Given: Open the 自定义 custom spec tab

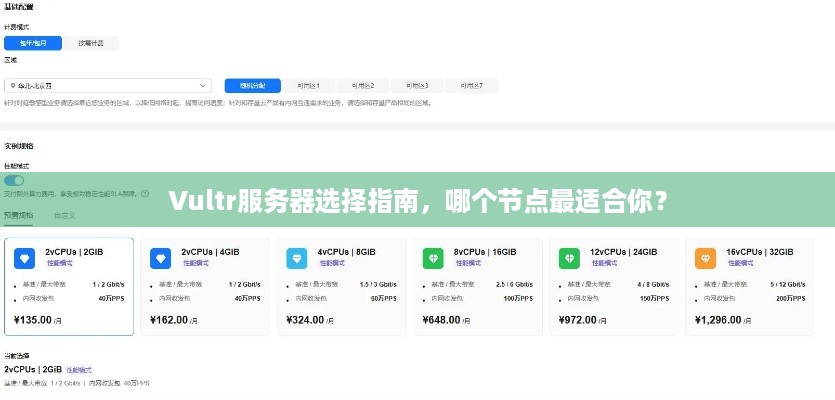Looking at the screenshot, I should pos(65,216).
